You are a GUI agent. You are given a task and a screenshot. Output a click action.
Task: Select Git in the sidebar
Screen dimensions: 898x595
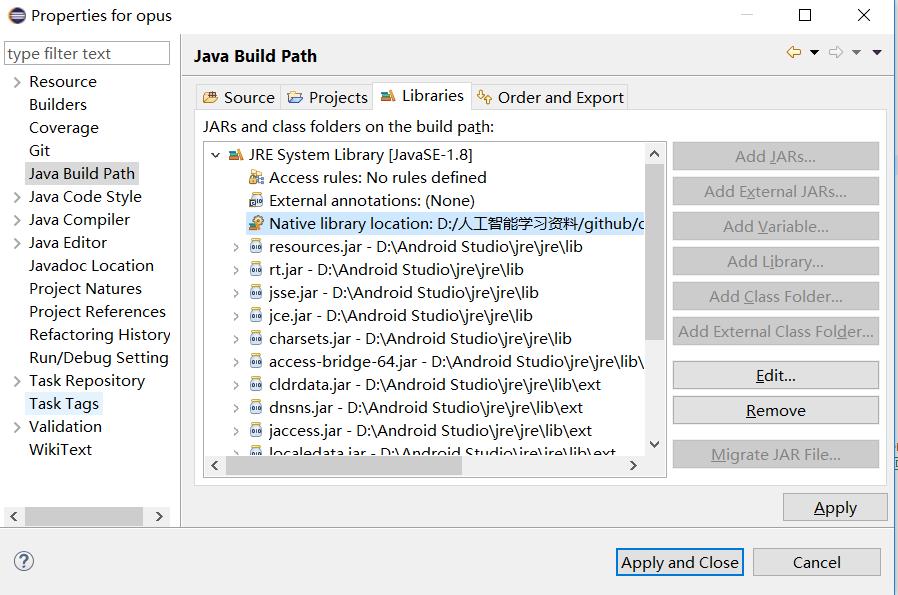click(39, 151)
